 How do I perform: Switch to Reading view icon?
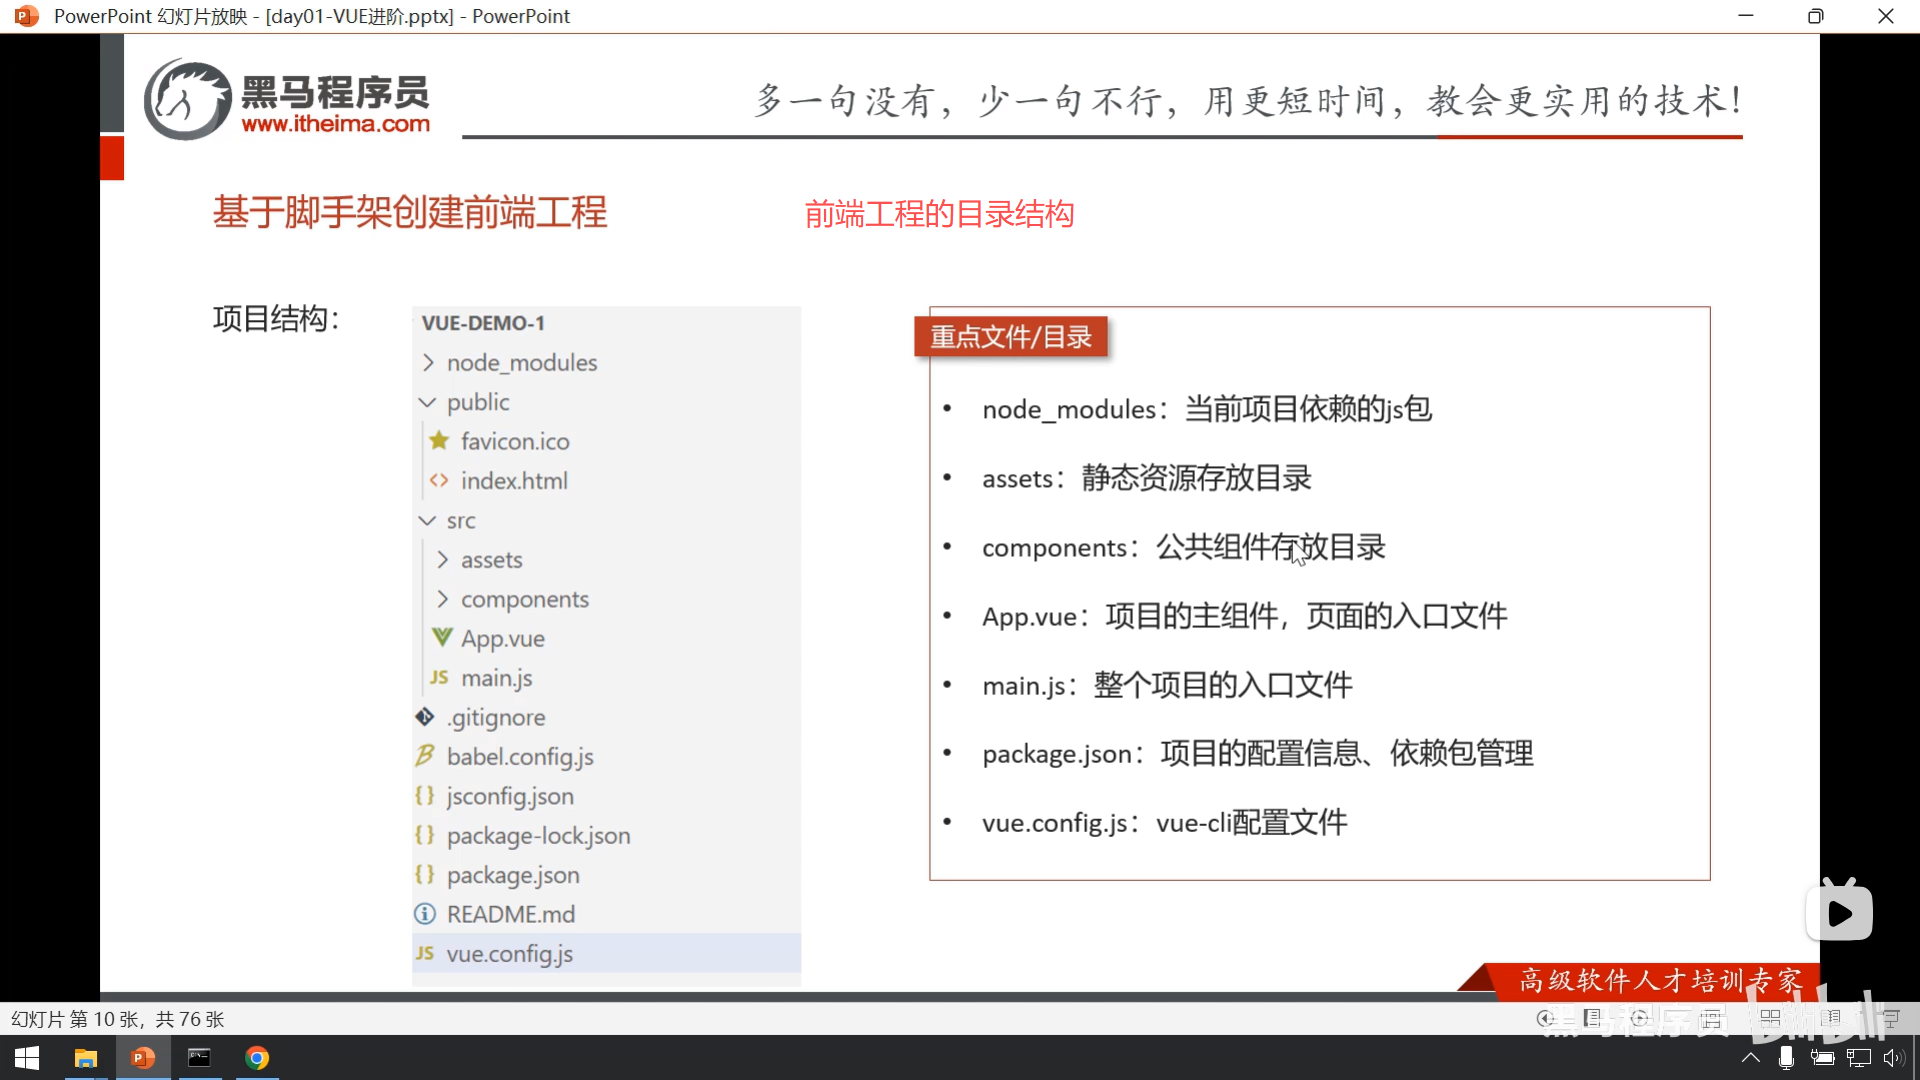(x=1831, y=1018)
